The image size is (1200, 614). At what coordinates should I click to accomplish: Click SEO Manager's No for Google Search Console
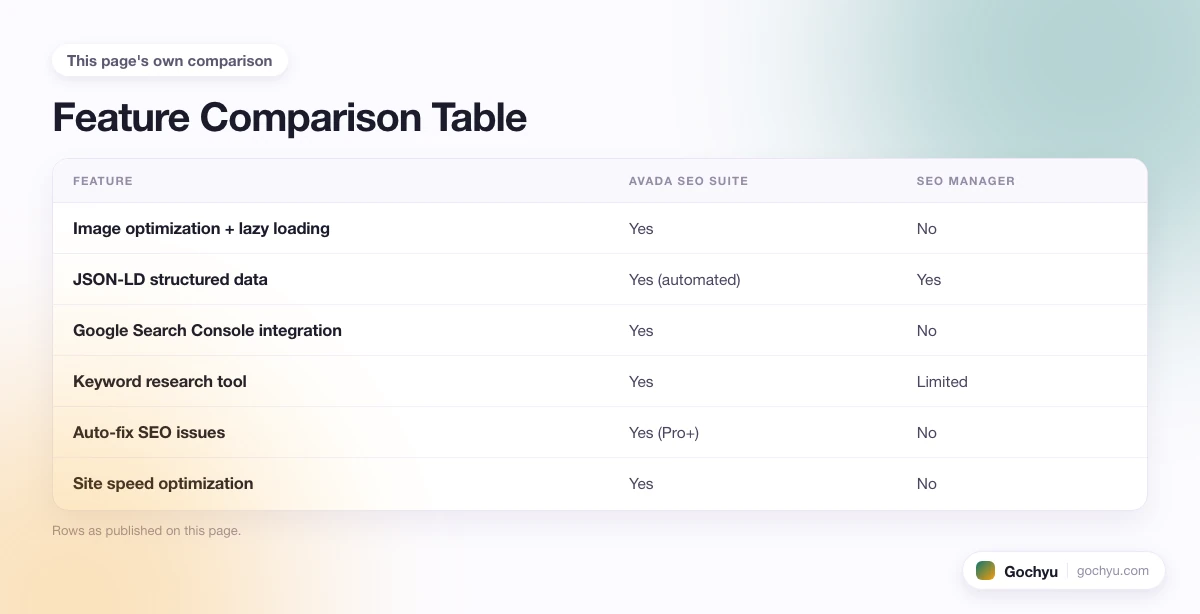point(927,331)
